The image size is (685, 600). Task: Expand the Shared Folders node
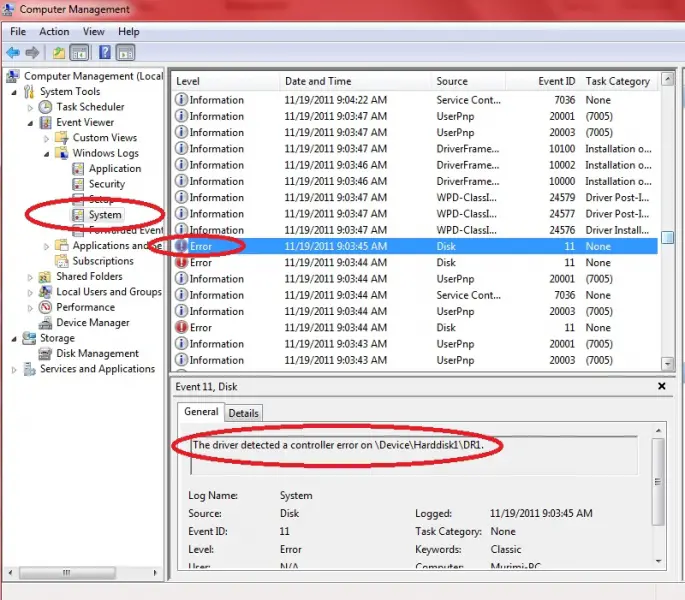point(30,277)
